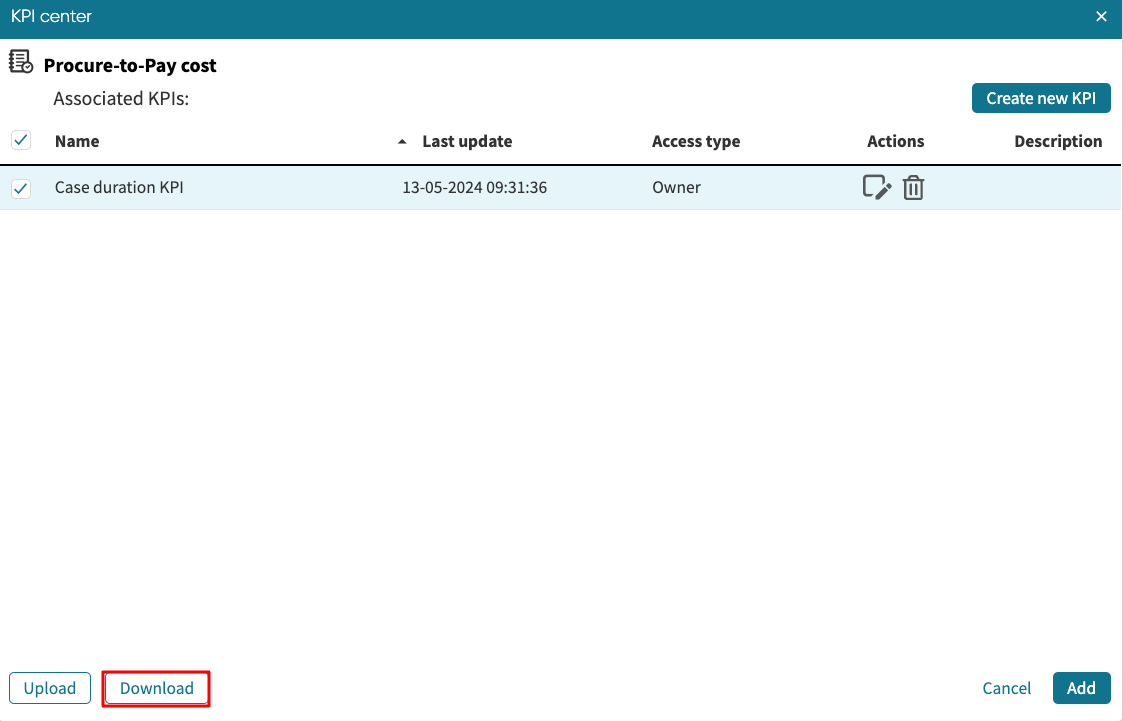Click the Description column header
The image size is (1123, 721).
[1058, 141]
